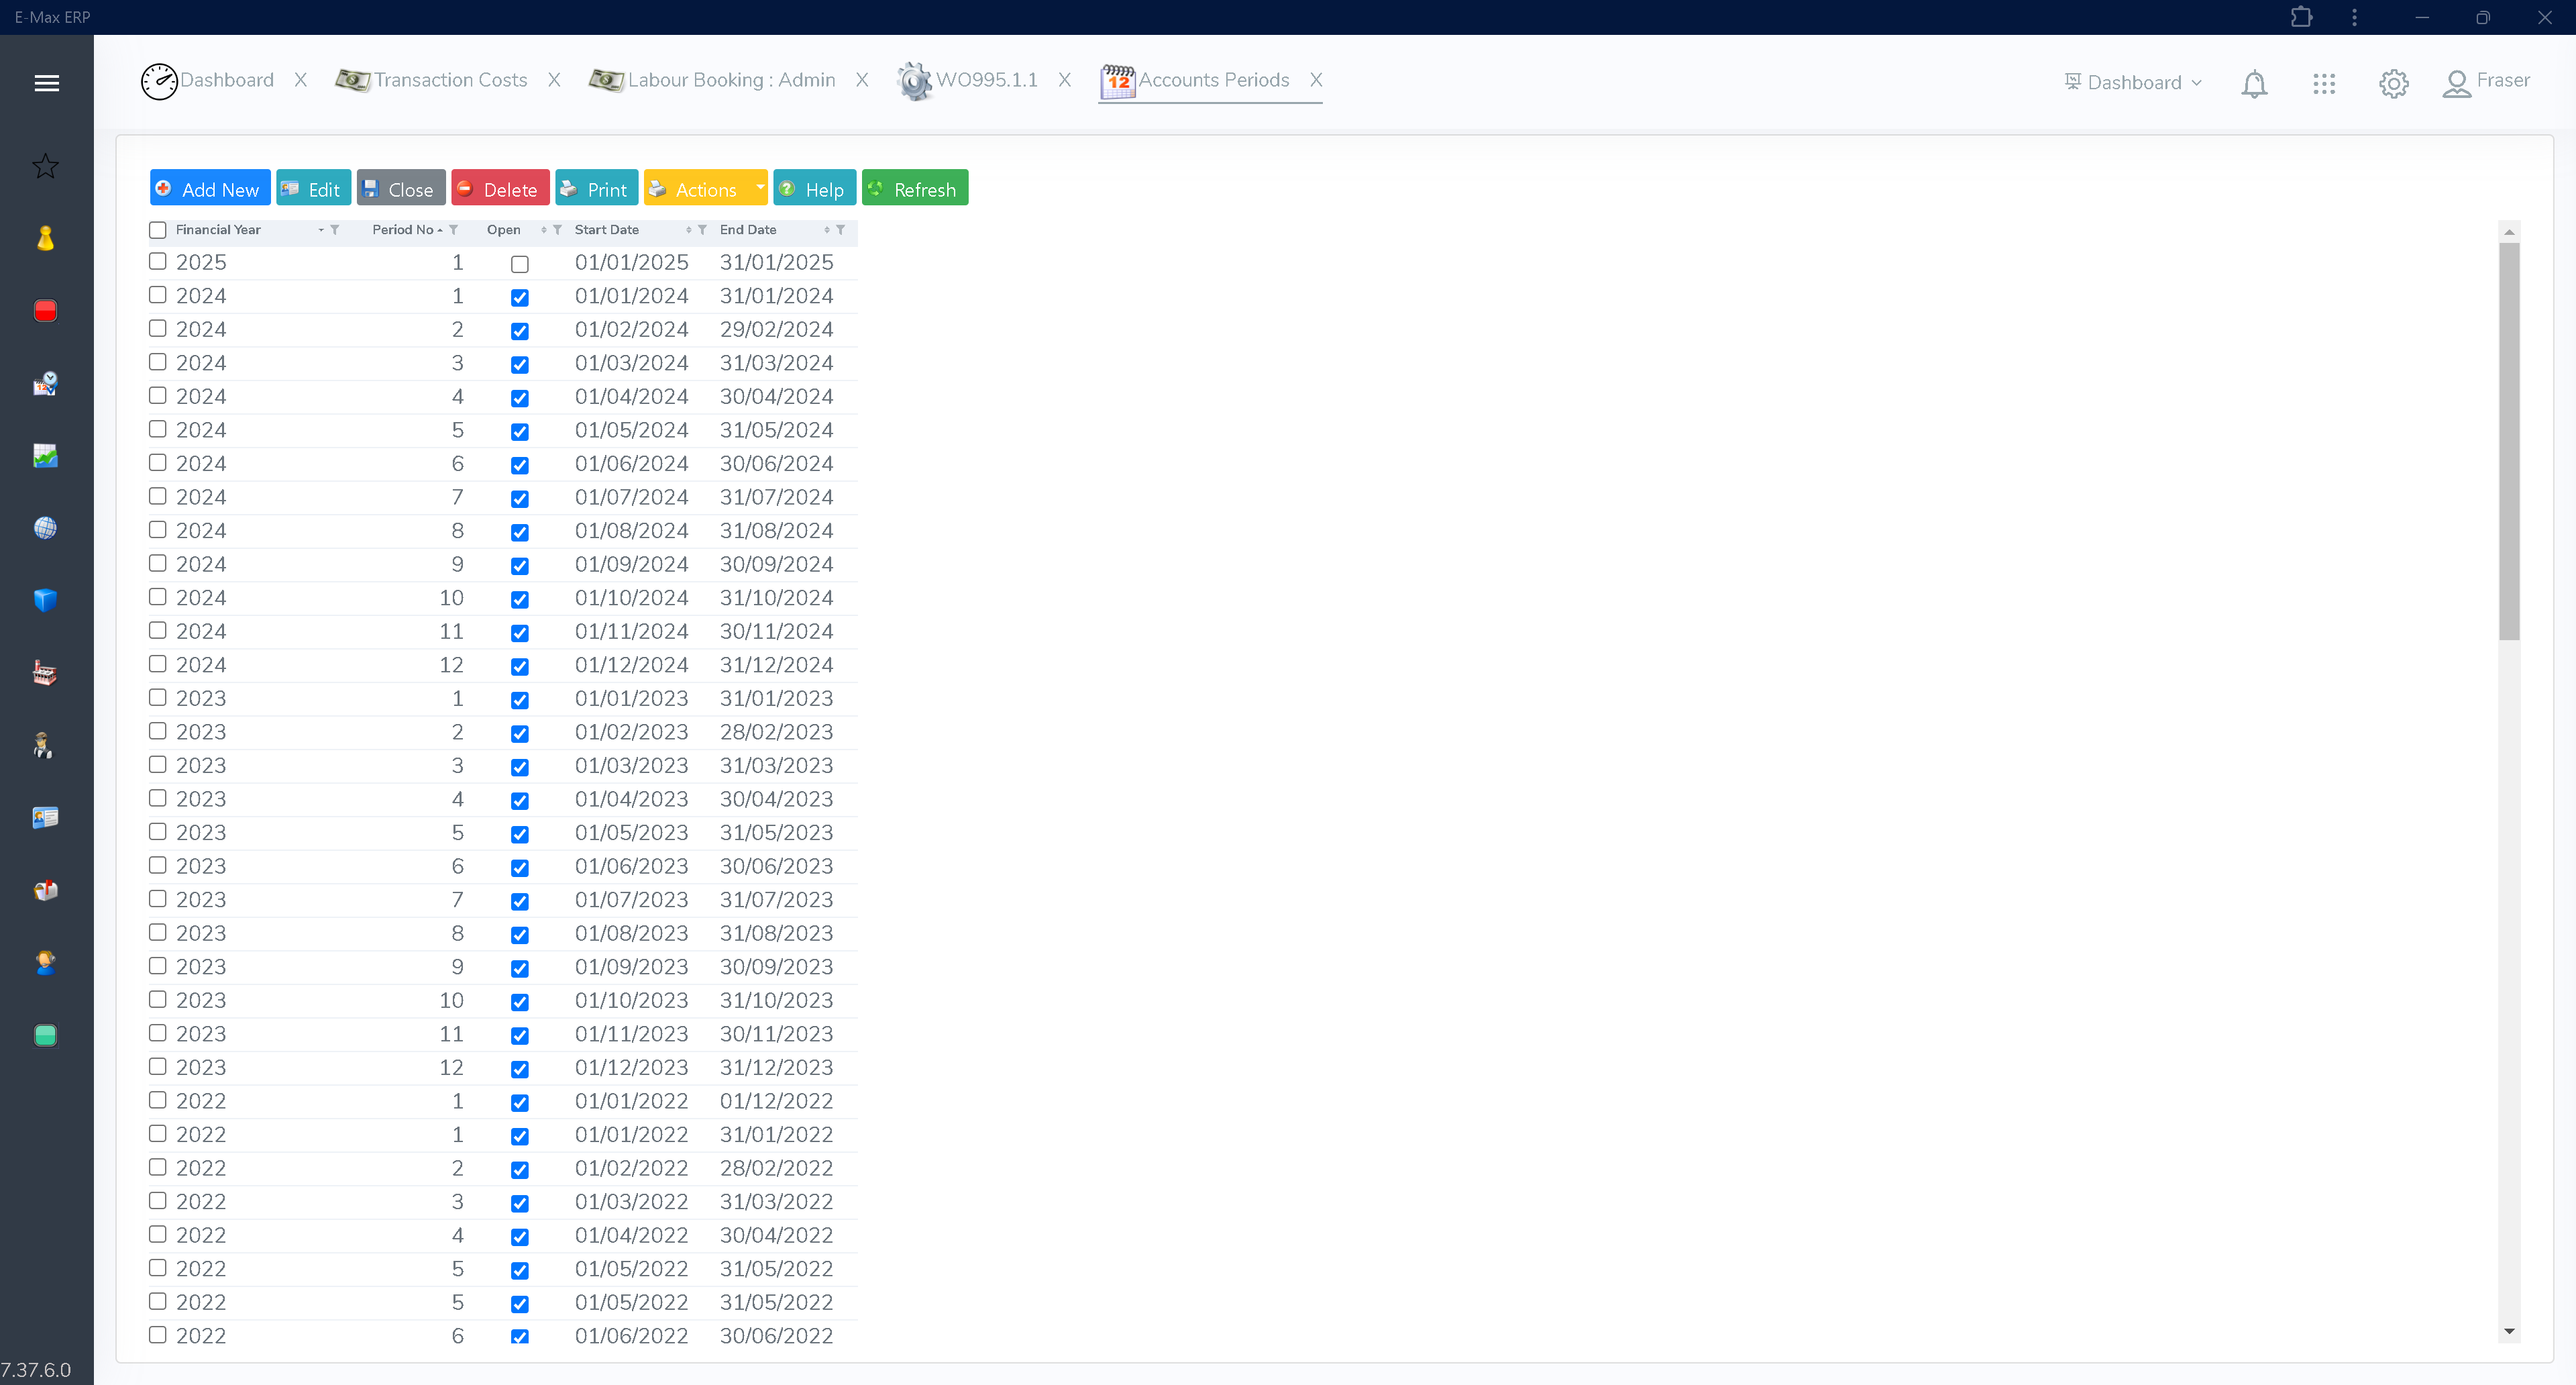Expand the Actions dropdown arrow

click(x=760, y=188)
